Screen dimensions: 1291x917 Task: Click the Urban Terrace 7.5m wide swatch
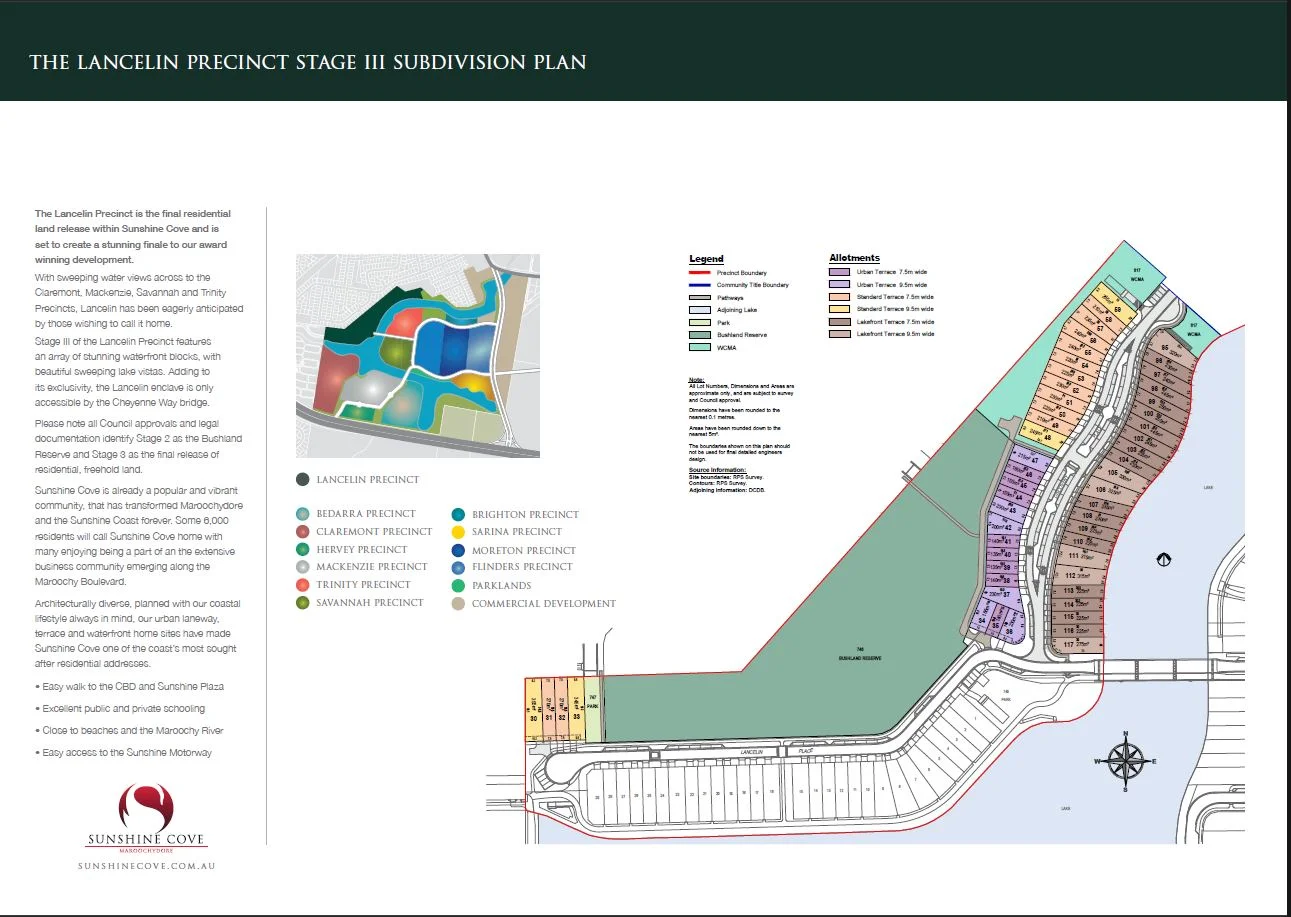click(x=841, y=272)
